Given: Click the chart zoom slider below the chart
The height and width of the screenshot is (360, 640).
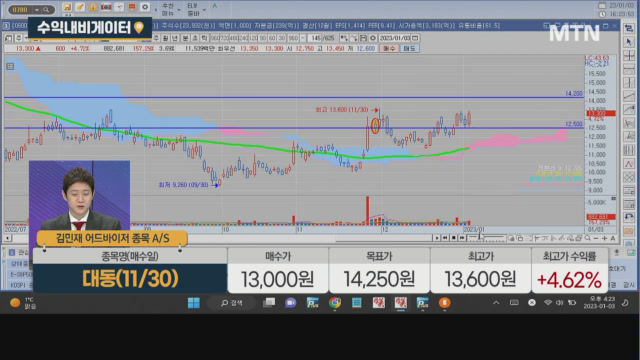Looking at the screenshot, I should [x=487, y=238].
